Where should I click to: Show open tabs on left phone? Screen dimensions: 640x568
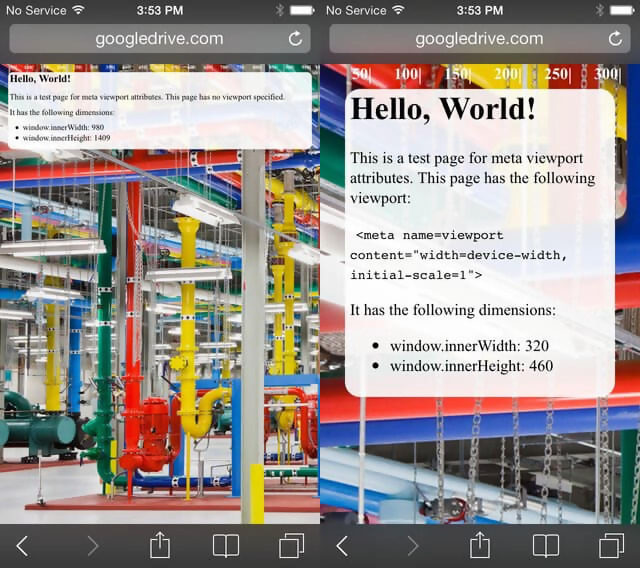(x=291, y=545)
